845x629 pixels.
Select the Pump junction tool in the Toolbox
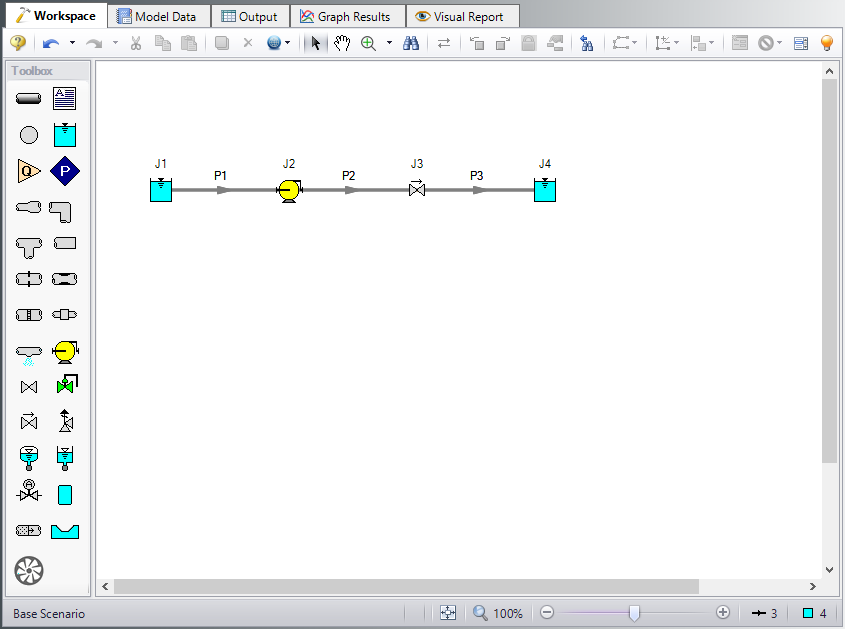64,351
